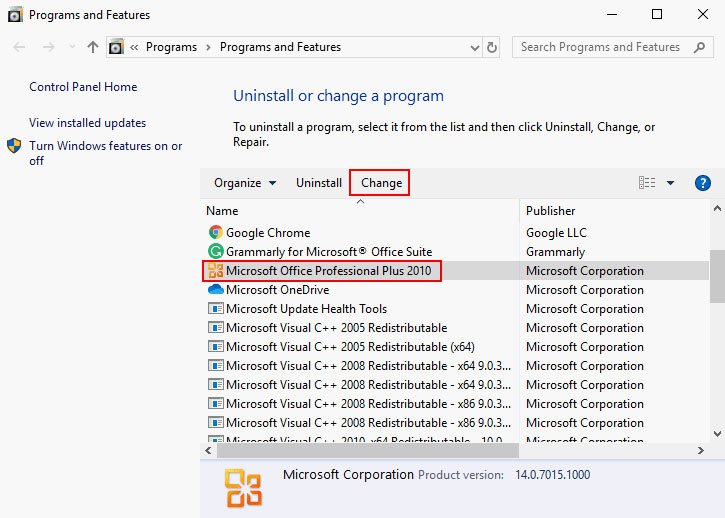
Task: Open Turn Windows features on or off
Action: [105, 153]
